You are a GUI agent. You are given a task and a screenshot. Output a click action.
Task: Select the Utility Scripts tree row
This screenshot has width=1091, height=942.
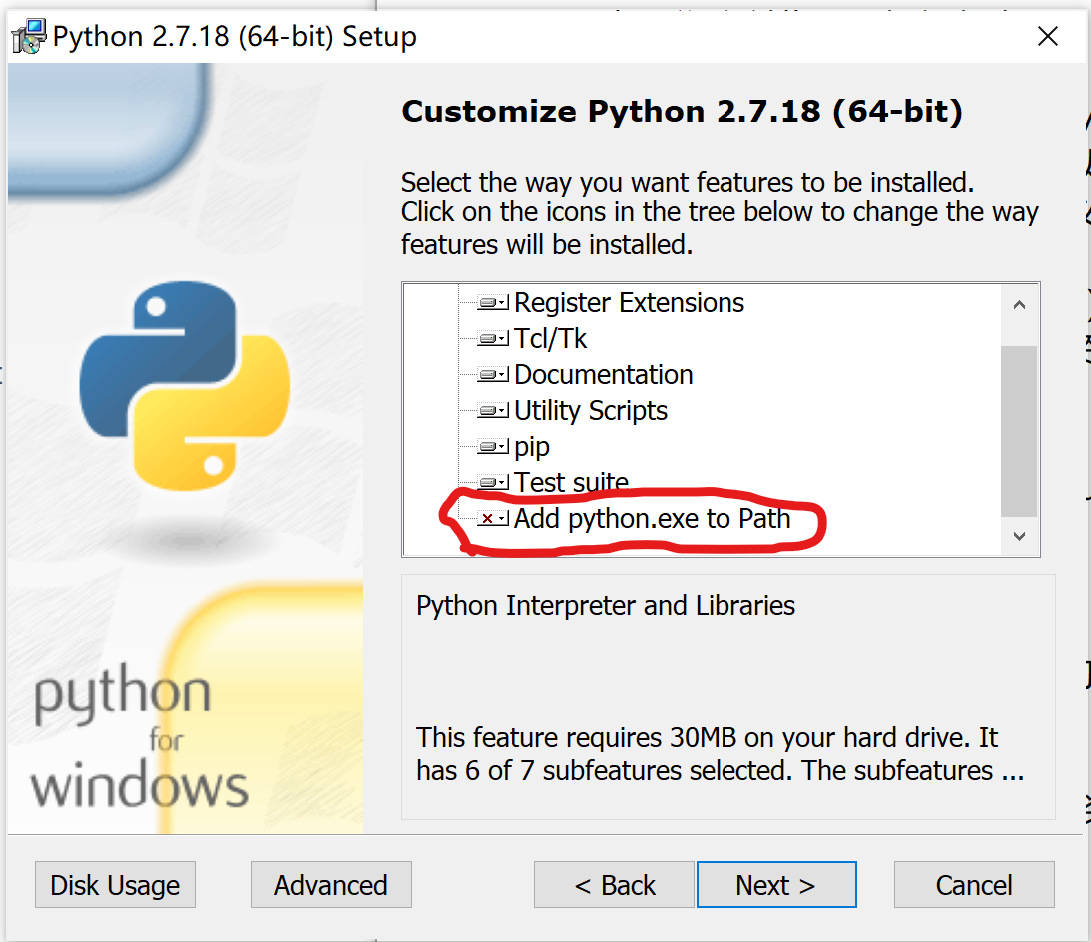click(x=591, y=410)
